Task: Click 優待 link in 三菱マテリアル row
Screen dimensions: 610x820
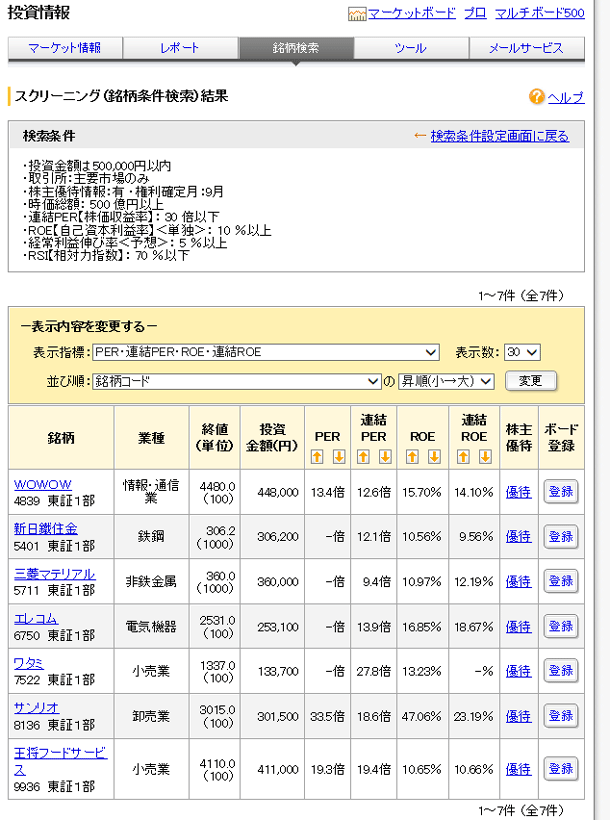Action: [518, 582]
